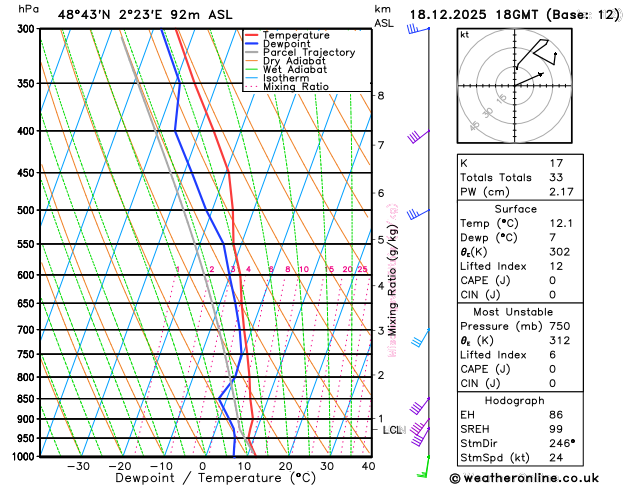This screenshot has height=486, width=629.
Task: Click the 40 temperature axis label
Action: [368, 466]
